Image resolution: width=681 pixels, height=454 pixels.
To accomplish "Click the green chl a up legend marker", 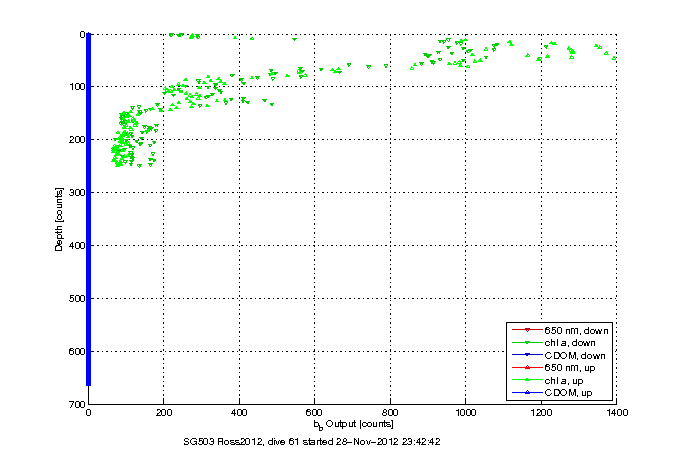I will [x=525, y=382].
